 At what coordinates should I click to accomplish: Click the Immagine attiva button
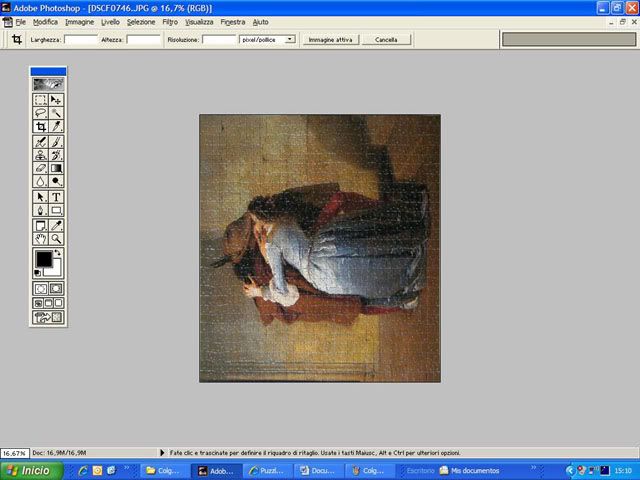(331, 40)
